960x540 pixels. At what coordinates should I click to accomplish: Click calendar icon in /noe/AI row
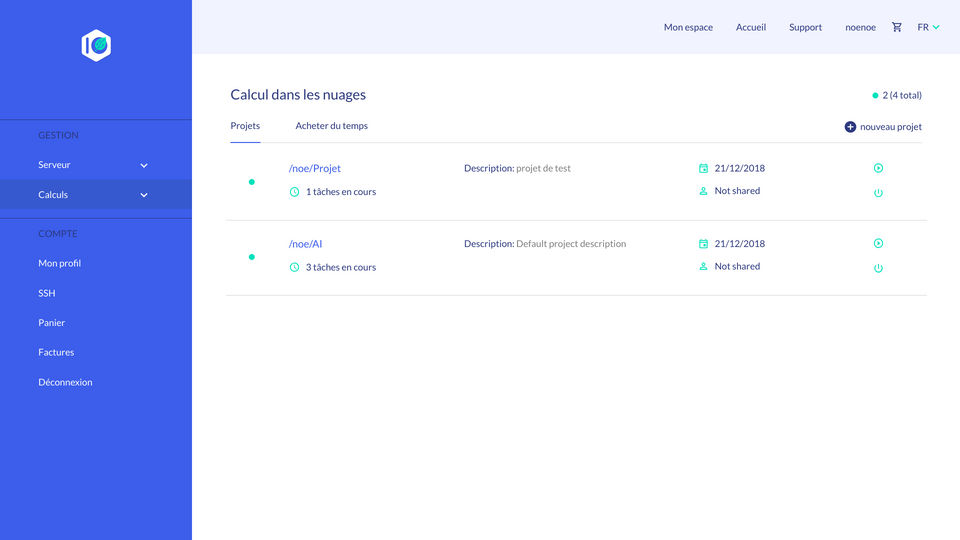pos(703,243)
